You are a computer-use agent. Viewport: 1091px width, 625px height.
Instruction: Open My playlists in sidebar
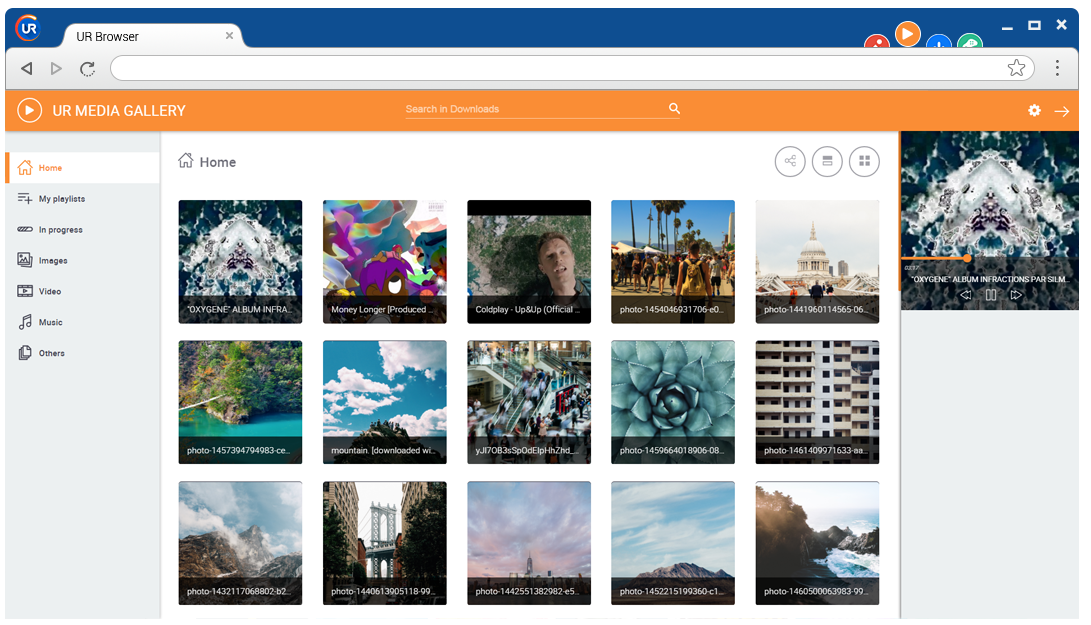coord(61,199)
